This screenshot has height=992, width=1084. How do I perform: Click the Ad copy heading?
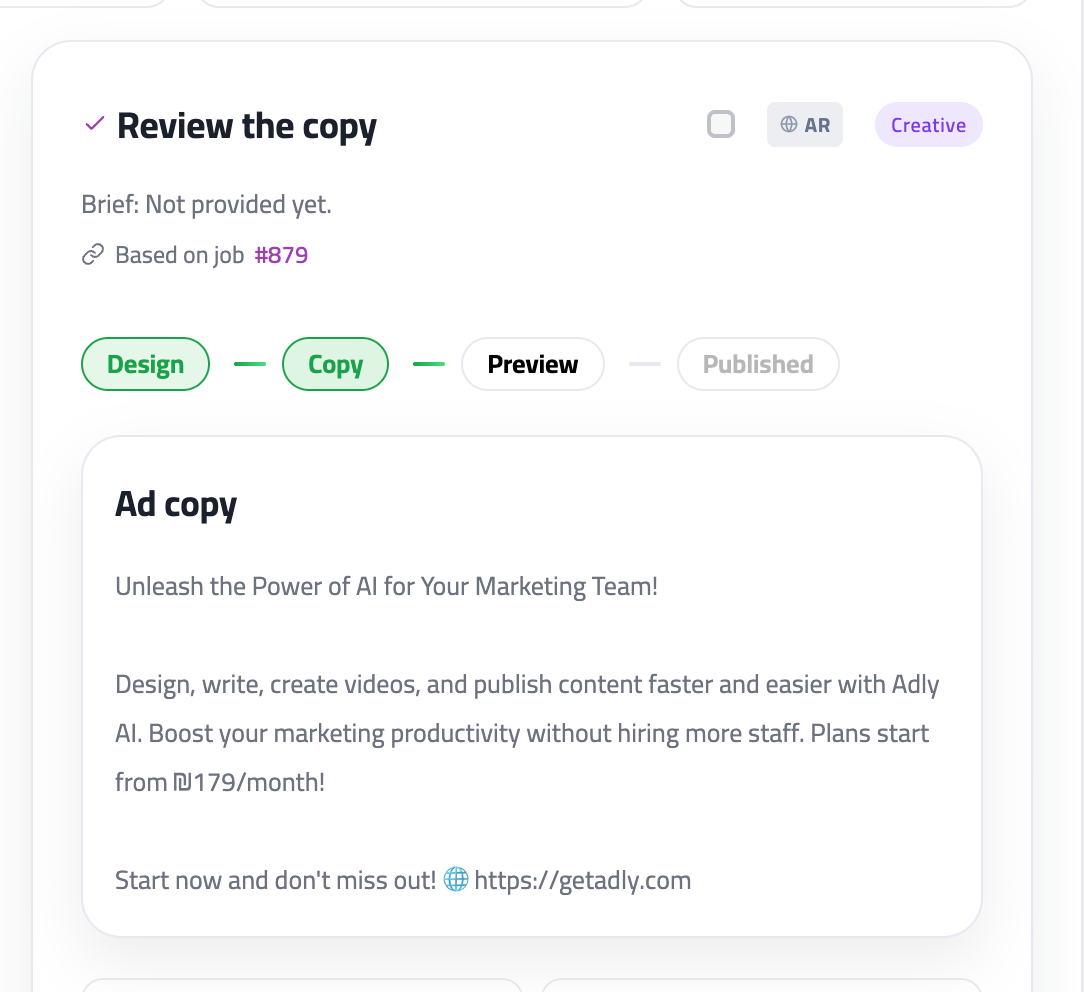click(176, 503)
